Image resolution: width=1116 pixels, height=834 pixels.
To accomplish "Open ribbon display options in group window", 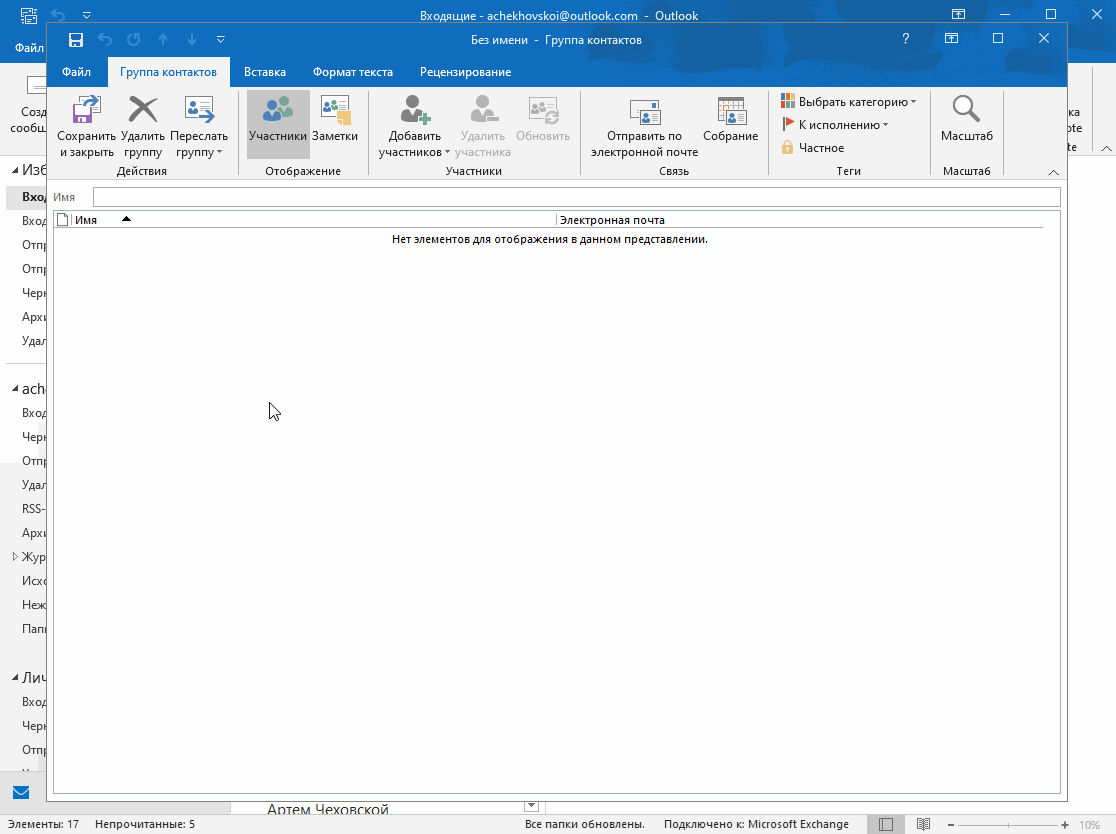I will click(951, 38).
